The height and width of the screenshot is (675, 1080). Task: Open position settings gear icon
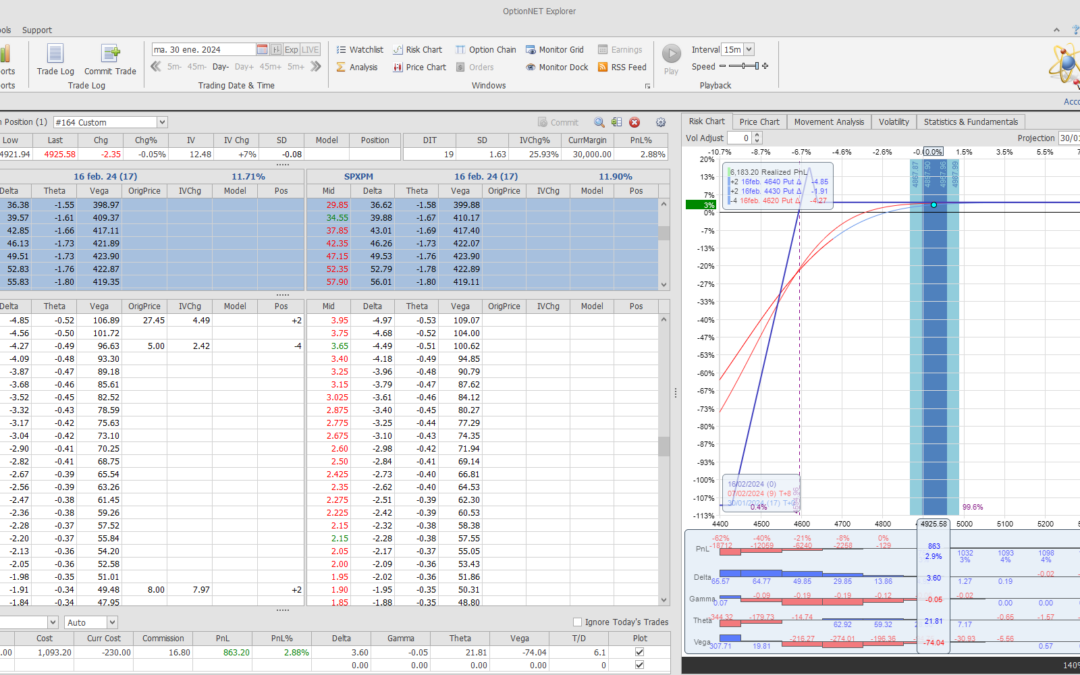pos(660,122)
